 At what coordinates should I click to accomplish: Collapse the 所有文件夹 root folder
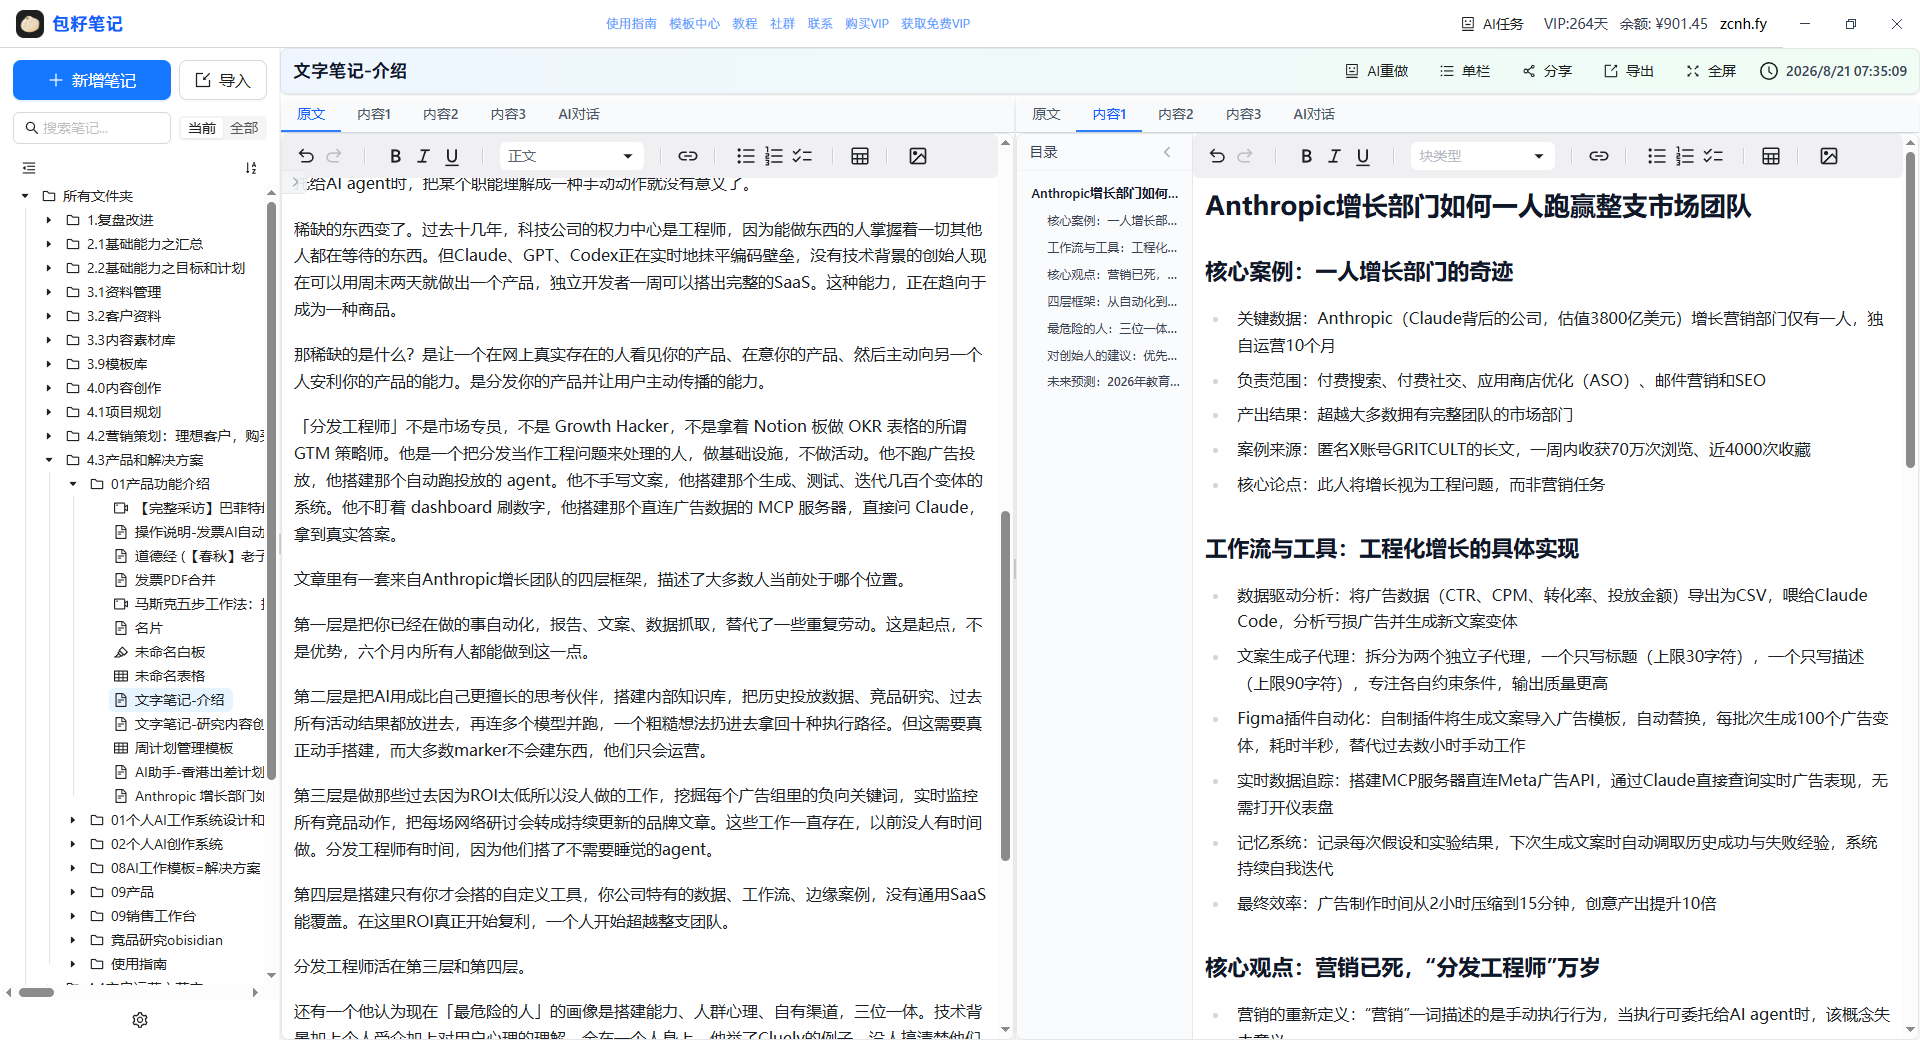25,196
